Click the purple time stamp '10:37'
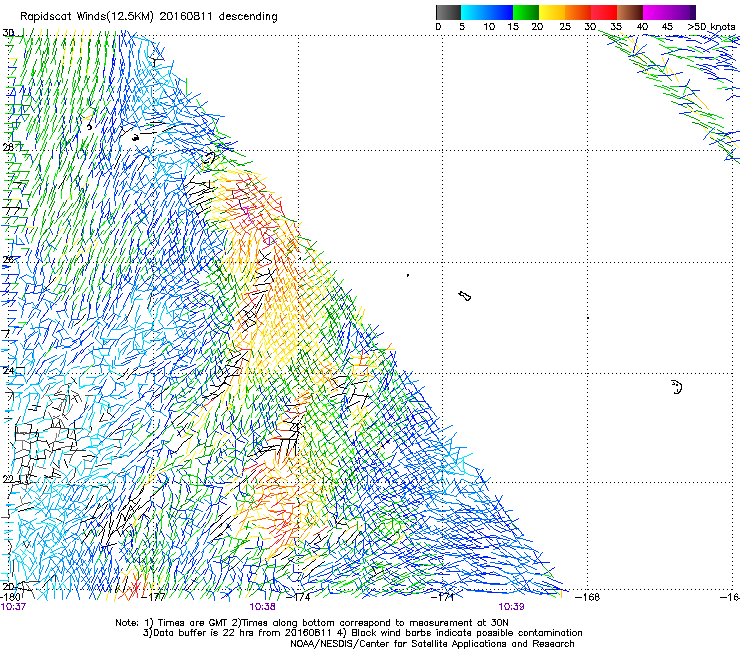 coord(13,607)
